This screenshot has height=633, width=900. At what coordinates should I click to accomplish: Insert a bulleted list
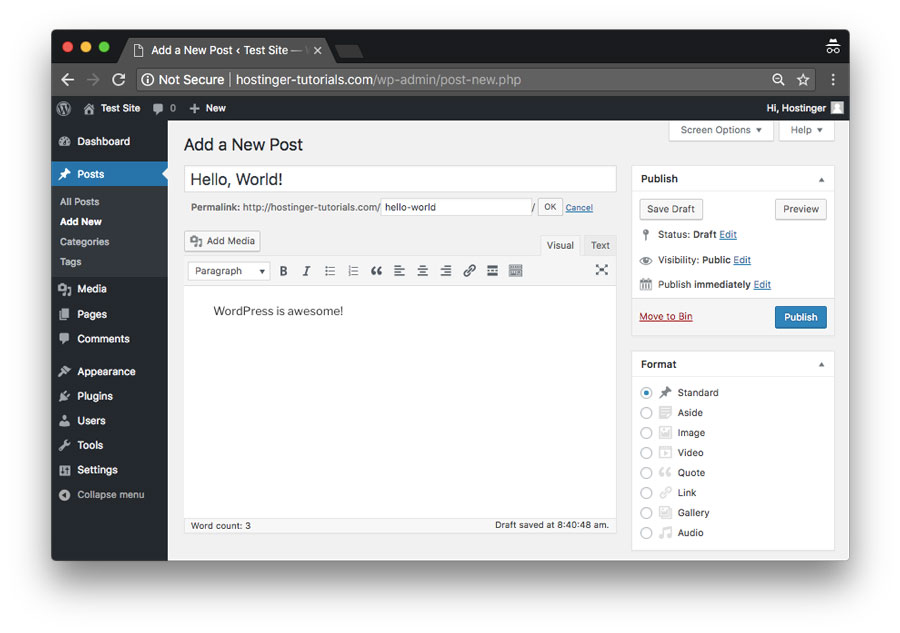330,271
